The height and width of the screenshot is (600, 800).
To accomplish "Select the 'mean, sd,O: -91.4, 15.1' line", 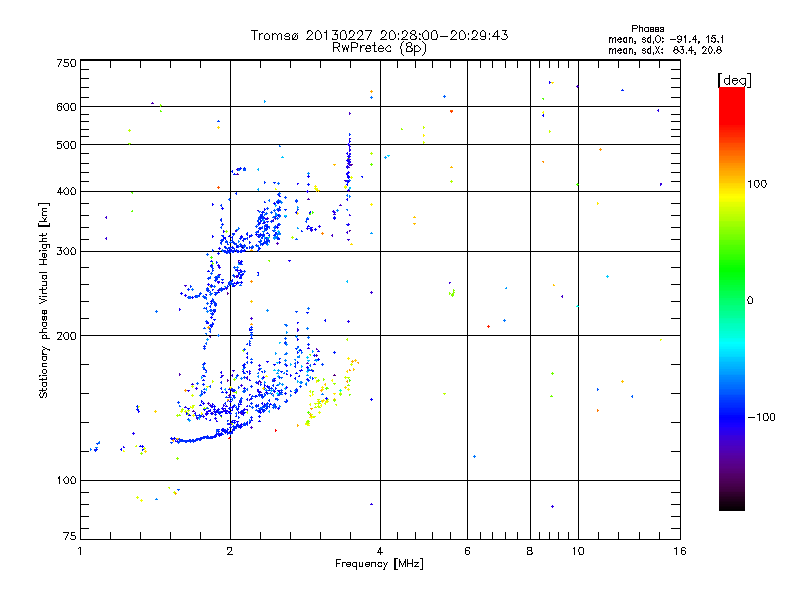I will 665,39.
